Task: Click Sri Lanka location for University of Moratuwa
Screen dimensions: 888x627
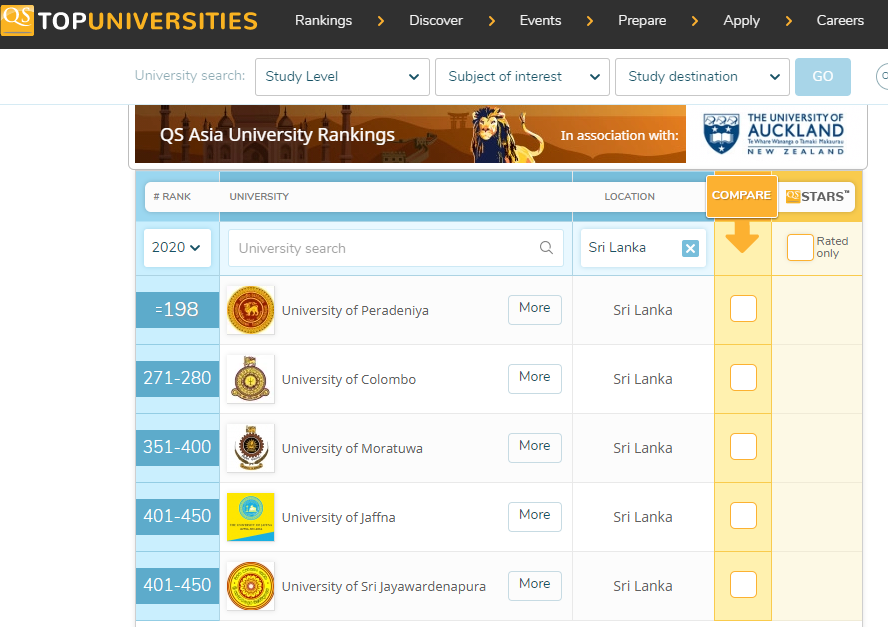Action: point(643,448)
